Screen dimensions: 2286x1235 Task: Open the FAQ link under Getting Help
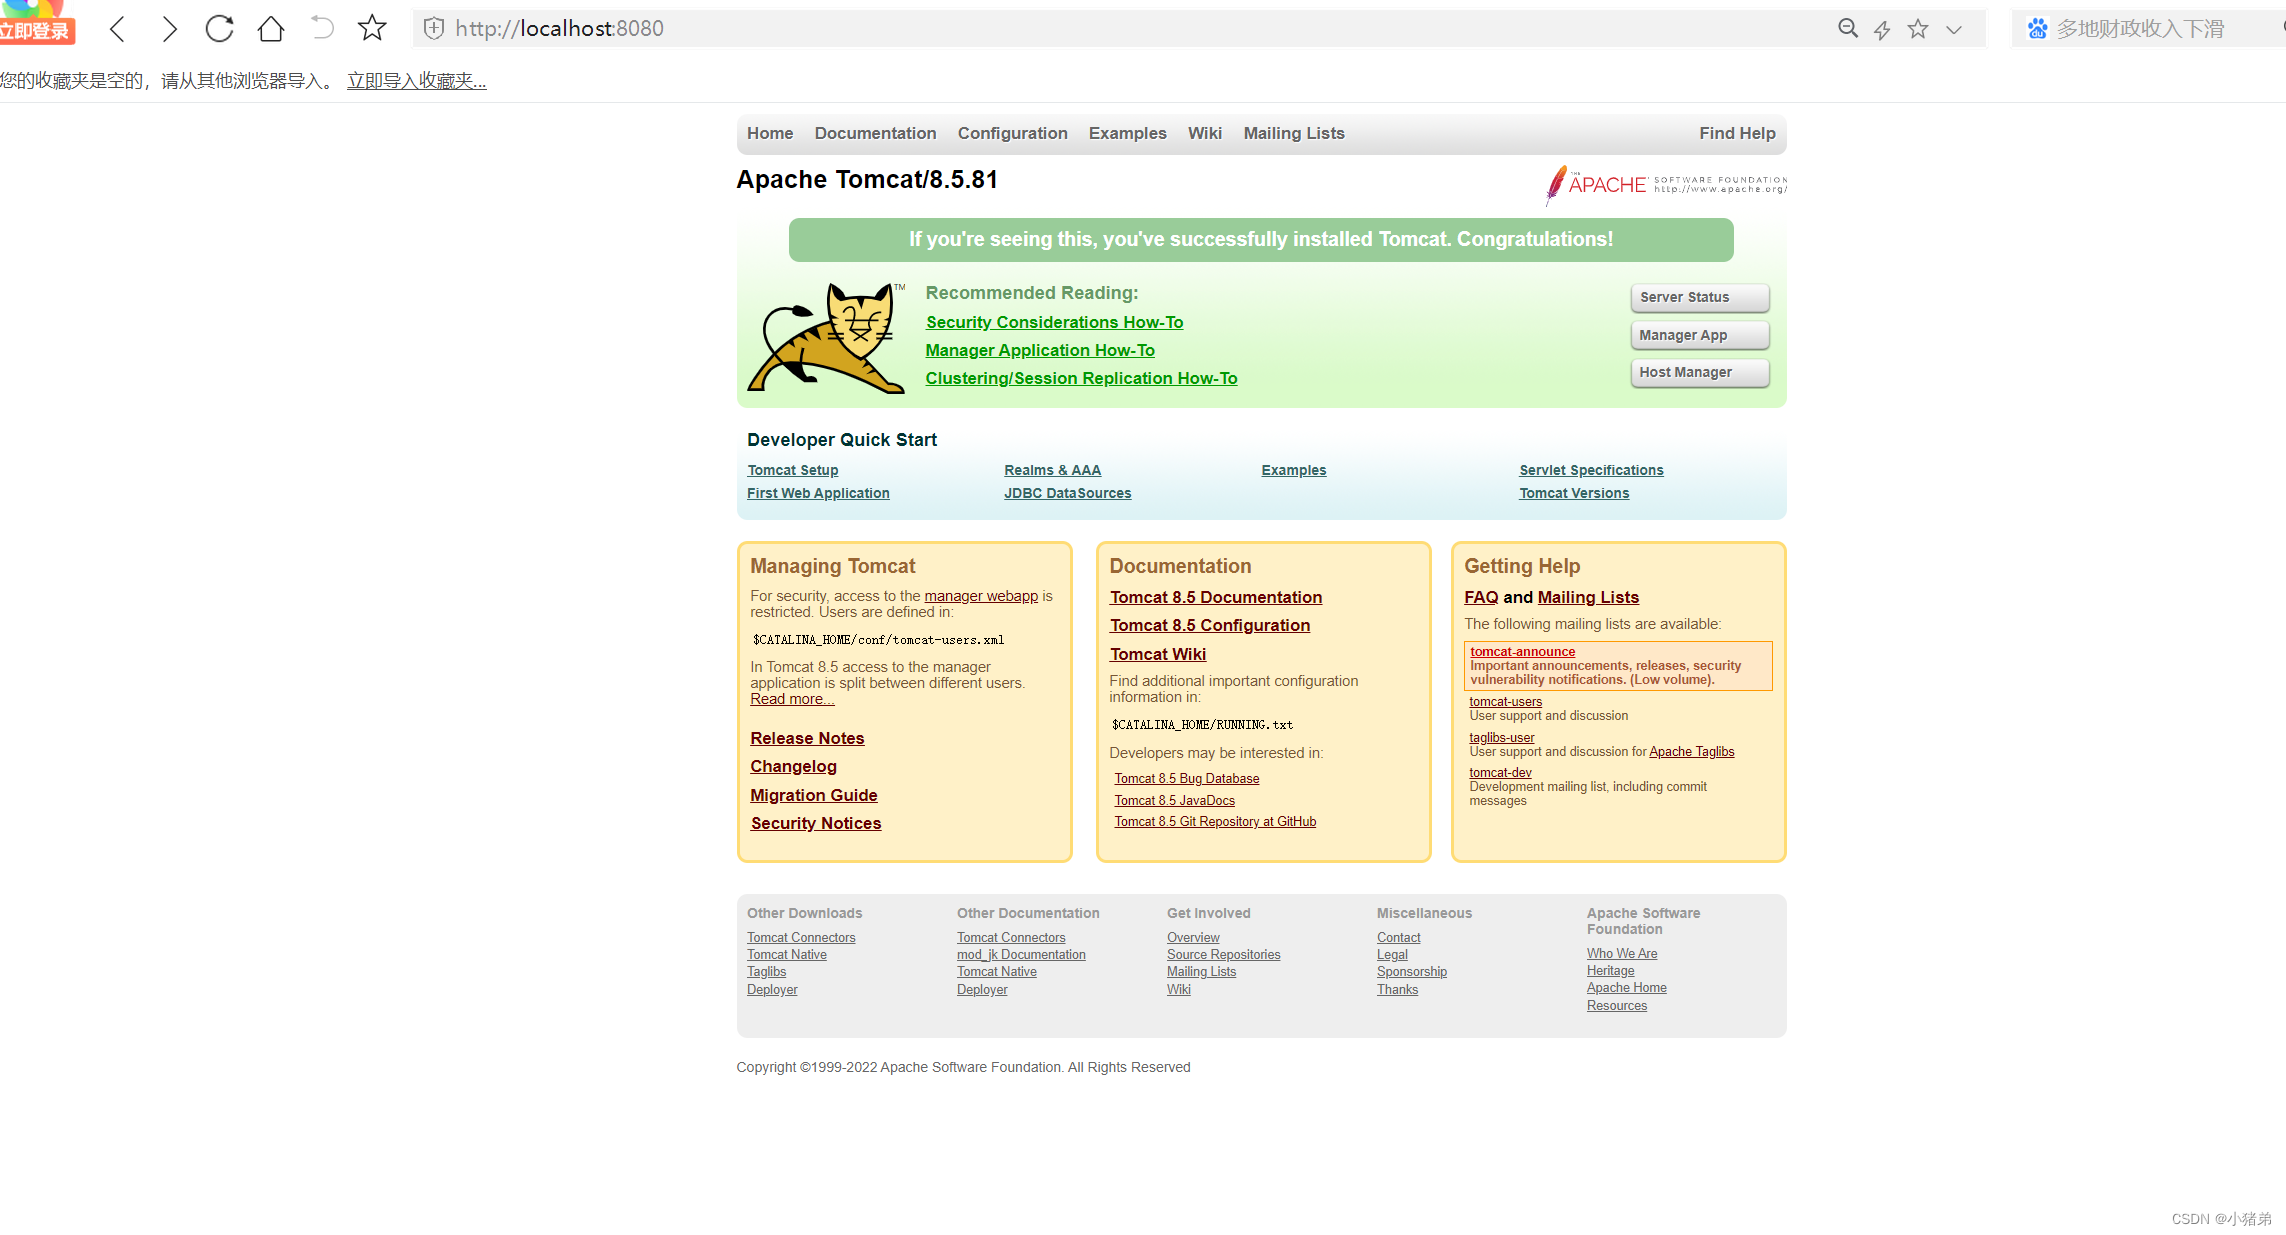click(x=1481, y=597)
